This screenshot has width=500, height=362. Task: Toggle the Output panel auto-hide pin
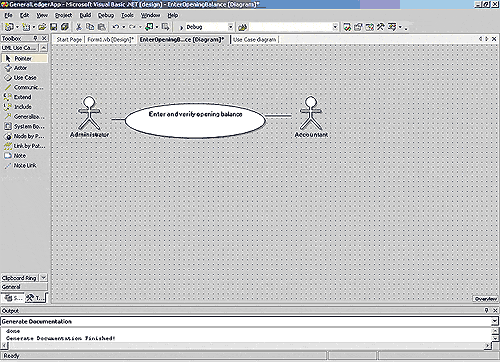(x=486, y=310)
